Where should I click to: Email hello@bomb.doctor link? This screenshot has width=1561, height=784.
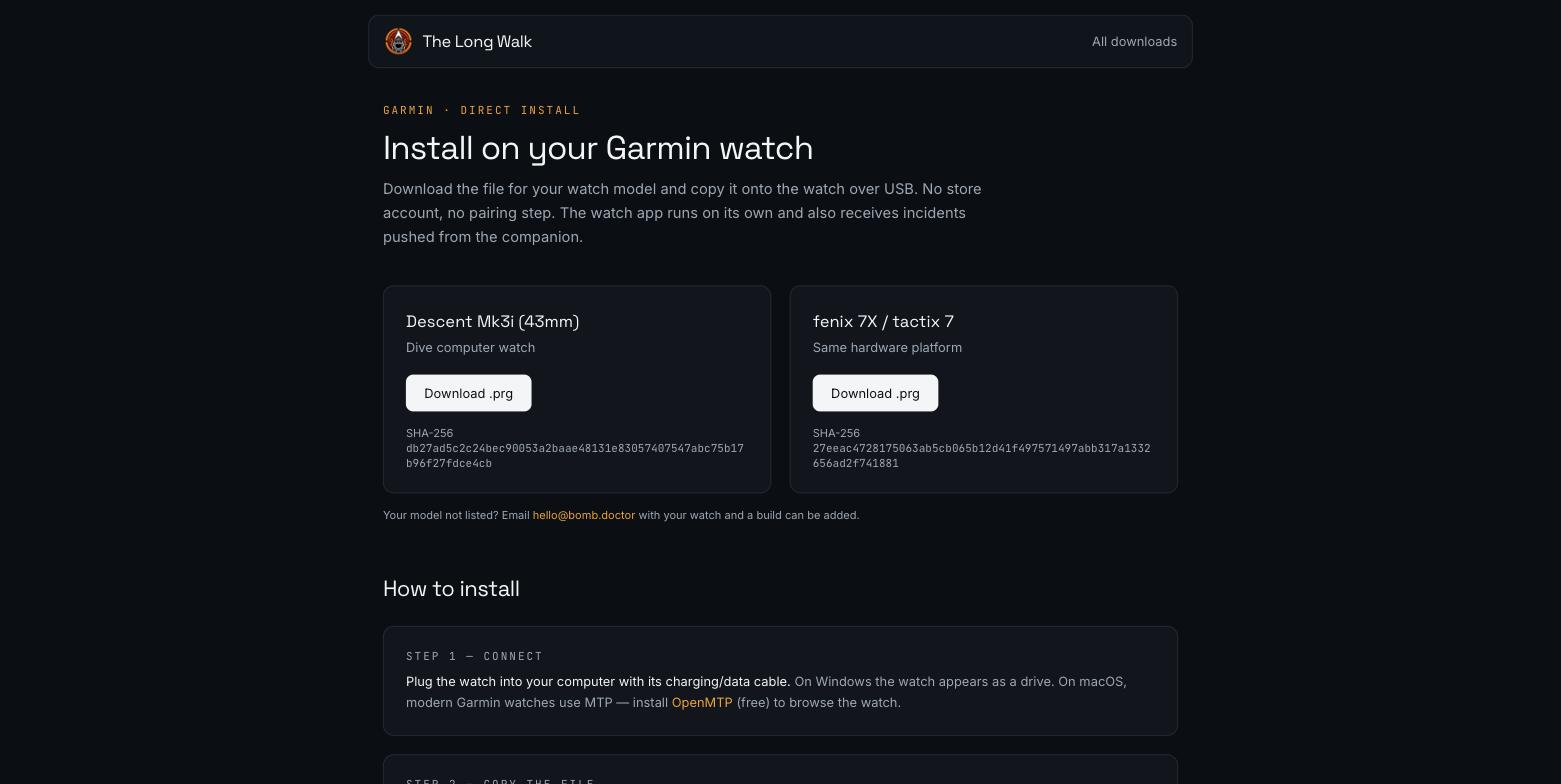point(584,515)
